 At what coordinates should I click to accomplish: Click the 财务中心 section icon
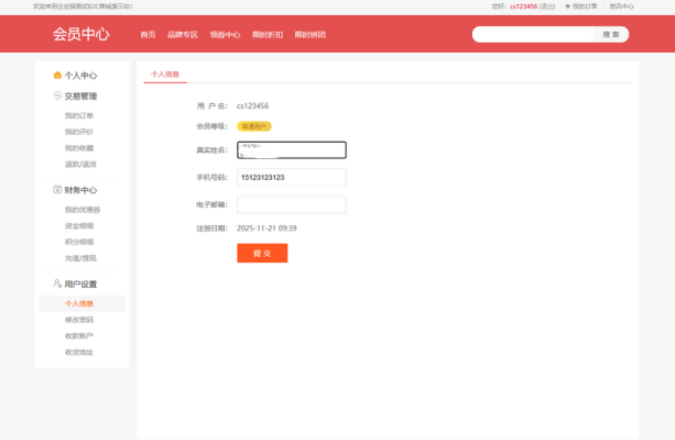57,189
